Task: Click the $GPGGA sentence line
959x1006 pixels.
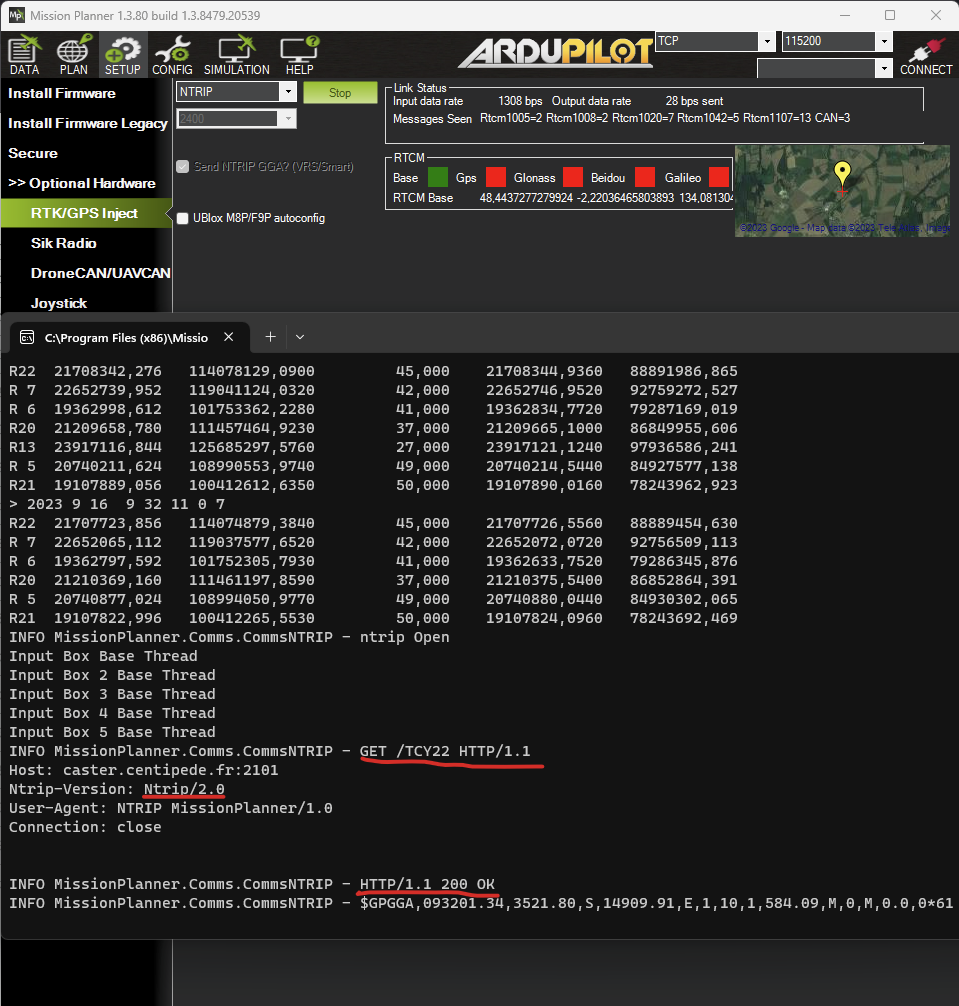Action: [656, 903]
